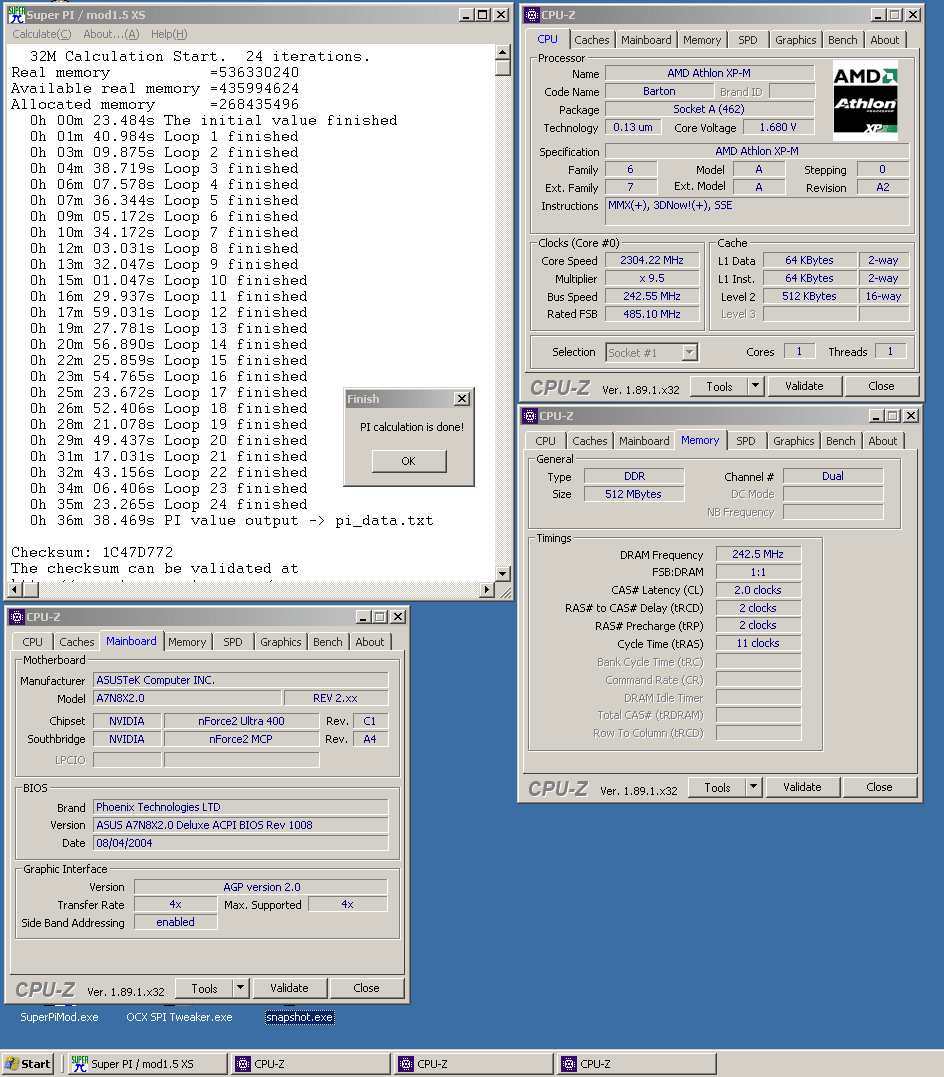Viewport: 944px width, 1077px height.
Task: Select Caches tab in the Mainboard CPU-Z window
Action: [x=76, y=642]
